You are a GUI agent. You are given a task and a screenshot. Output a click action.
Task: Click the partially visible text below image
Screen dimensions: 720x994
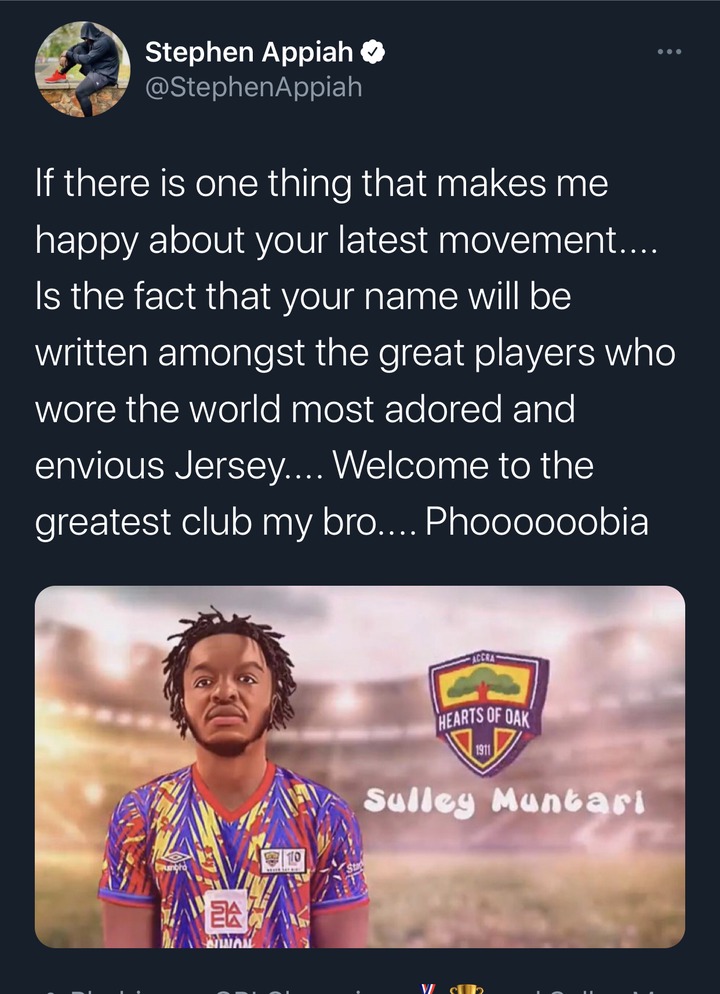pyautogui.click(x=360, y=989)
